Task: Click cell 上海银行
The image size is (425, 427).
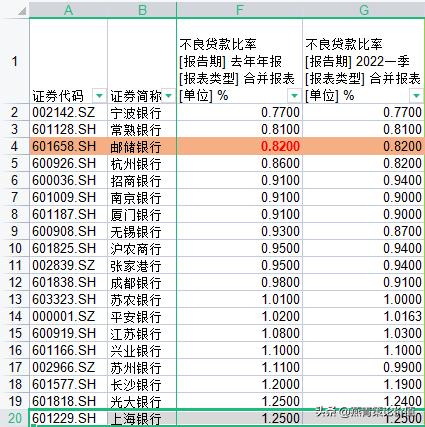Action: pyautogui.click(x=142, y=418)
